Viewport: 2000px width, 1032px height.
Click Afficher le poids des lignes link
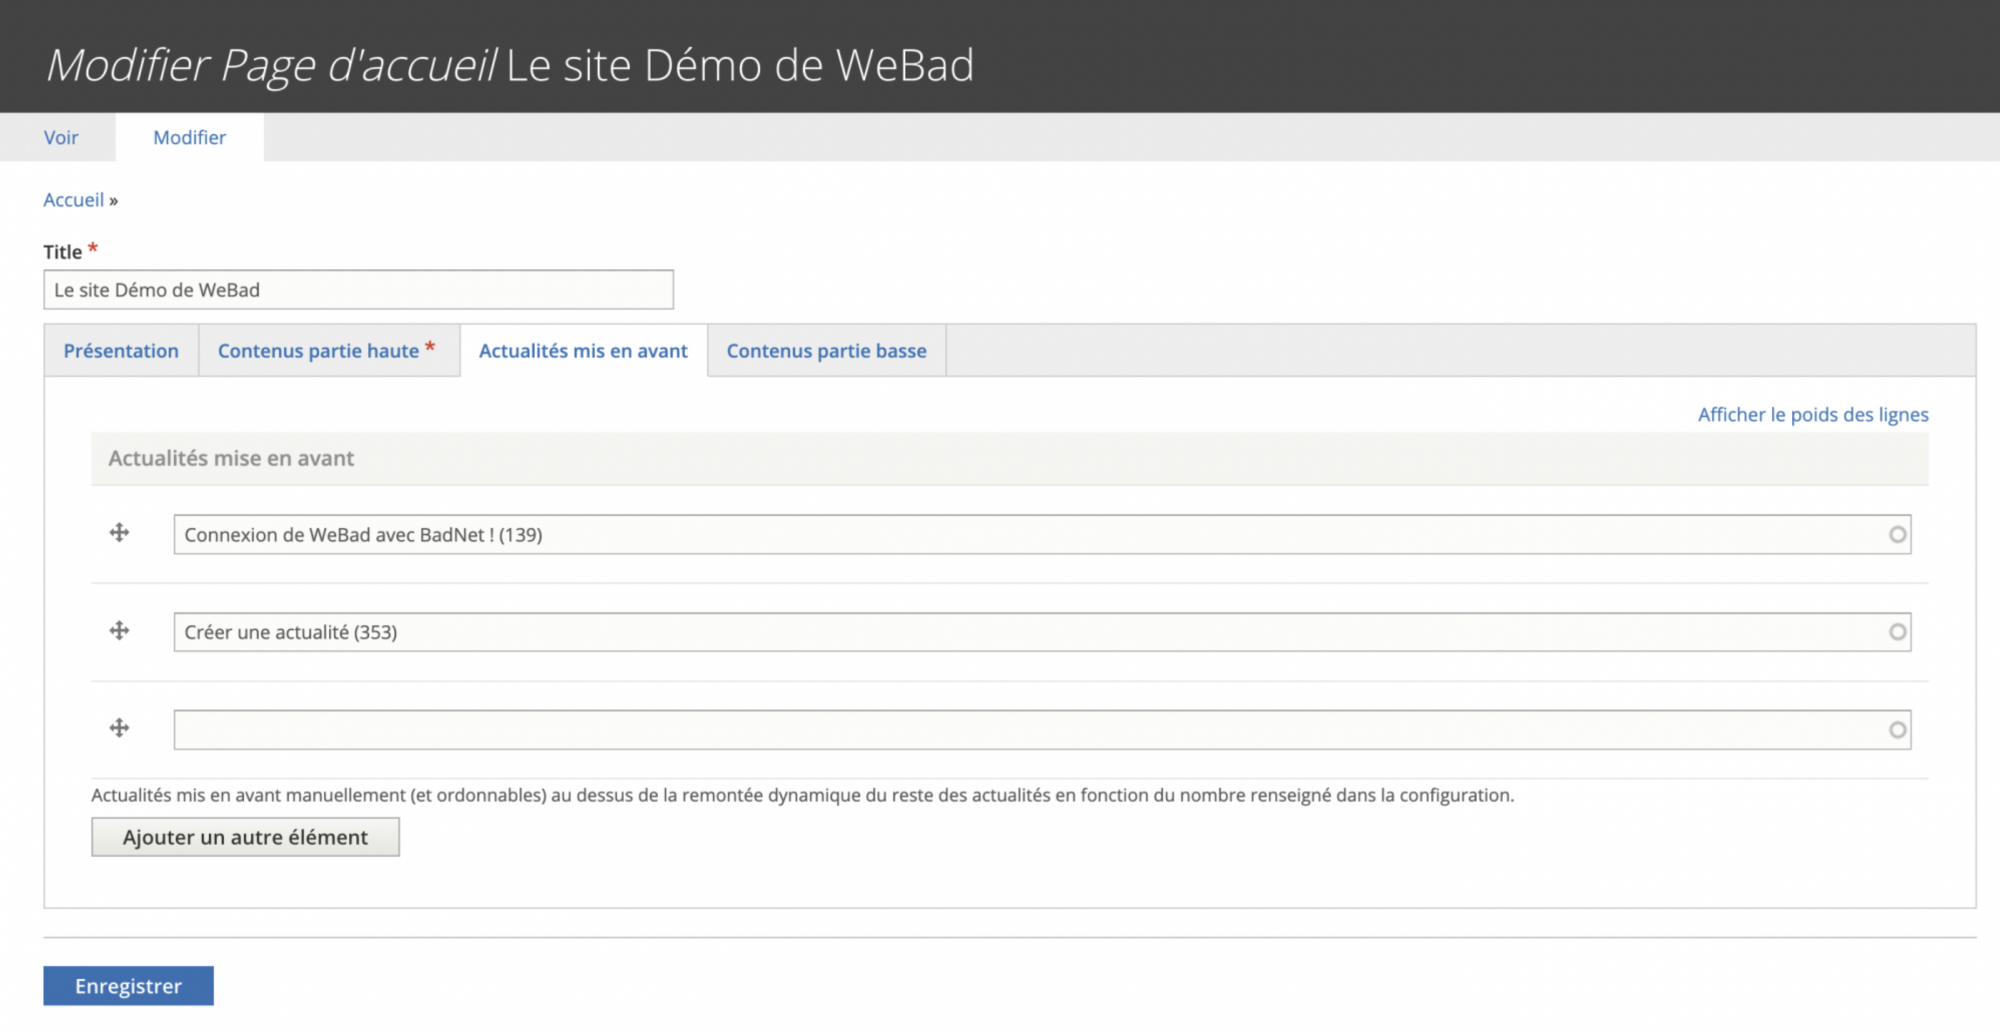point(1813,414)
